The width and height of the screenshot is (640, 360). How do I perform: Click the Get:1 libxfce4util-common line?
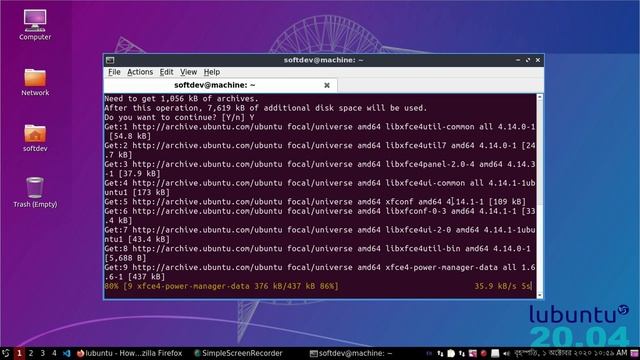click(320, 131)
